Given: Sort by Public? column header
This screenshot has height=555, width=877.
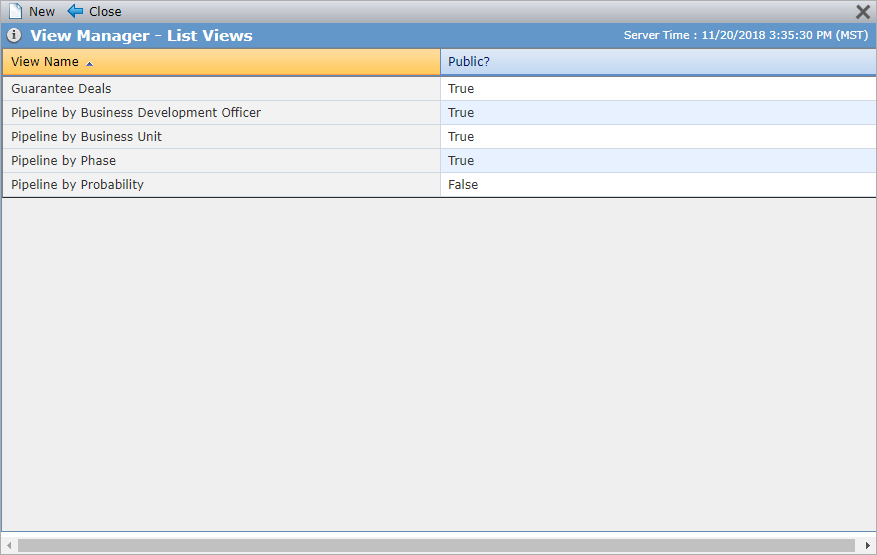Looking at the screenshot, I should pyautogui.click(x=658, y=62).
